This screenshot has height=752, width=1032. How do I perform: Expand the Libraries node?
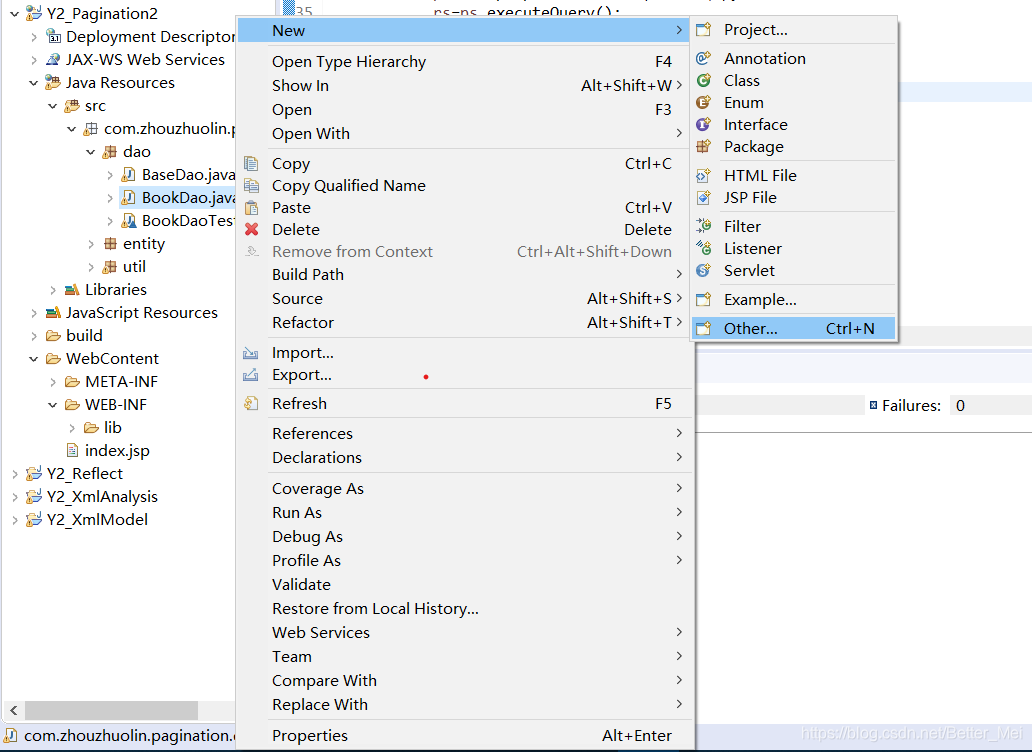(53, 290)
